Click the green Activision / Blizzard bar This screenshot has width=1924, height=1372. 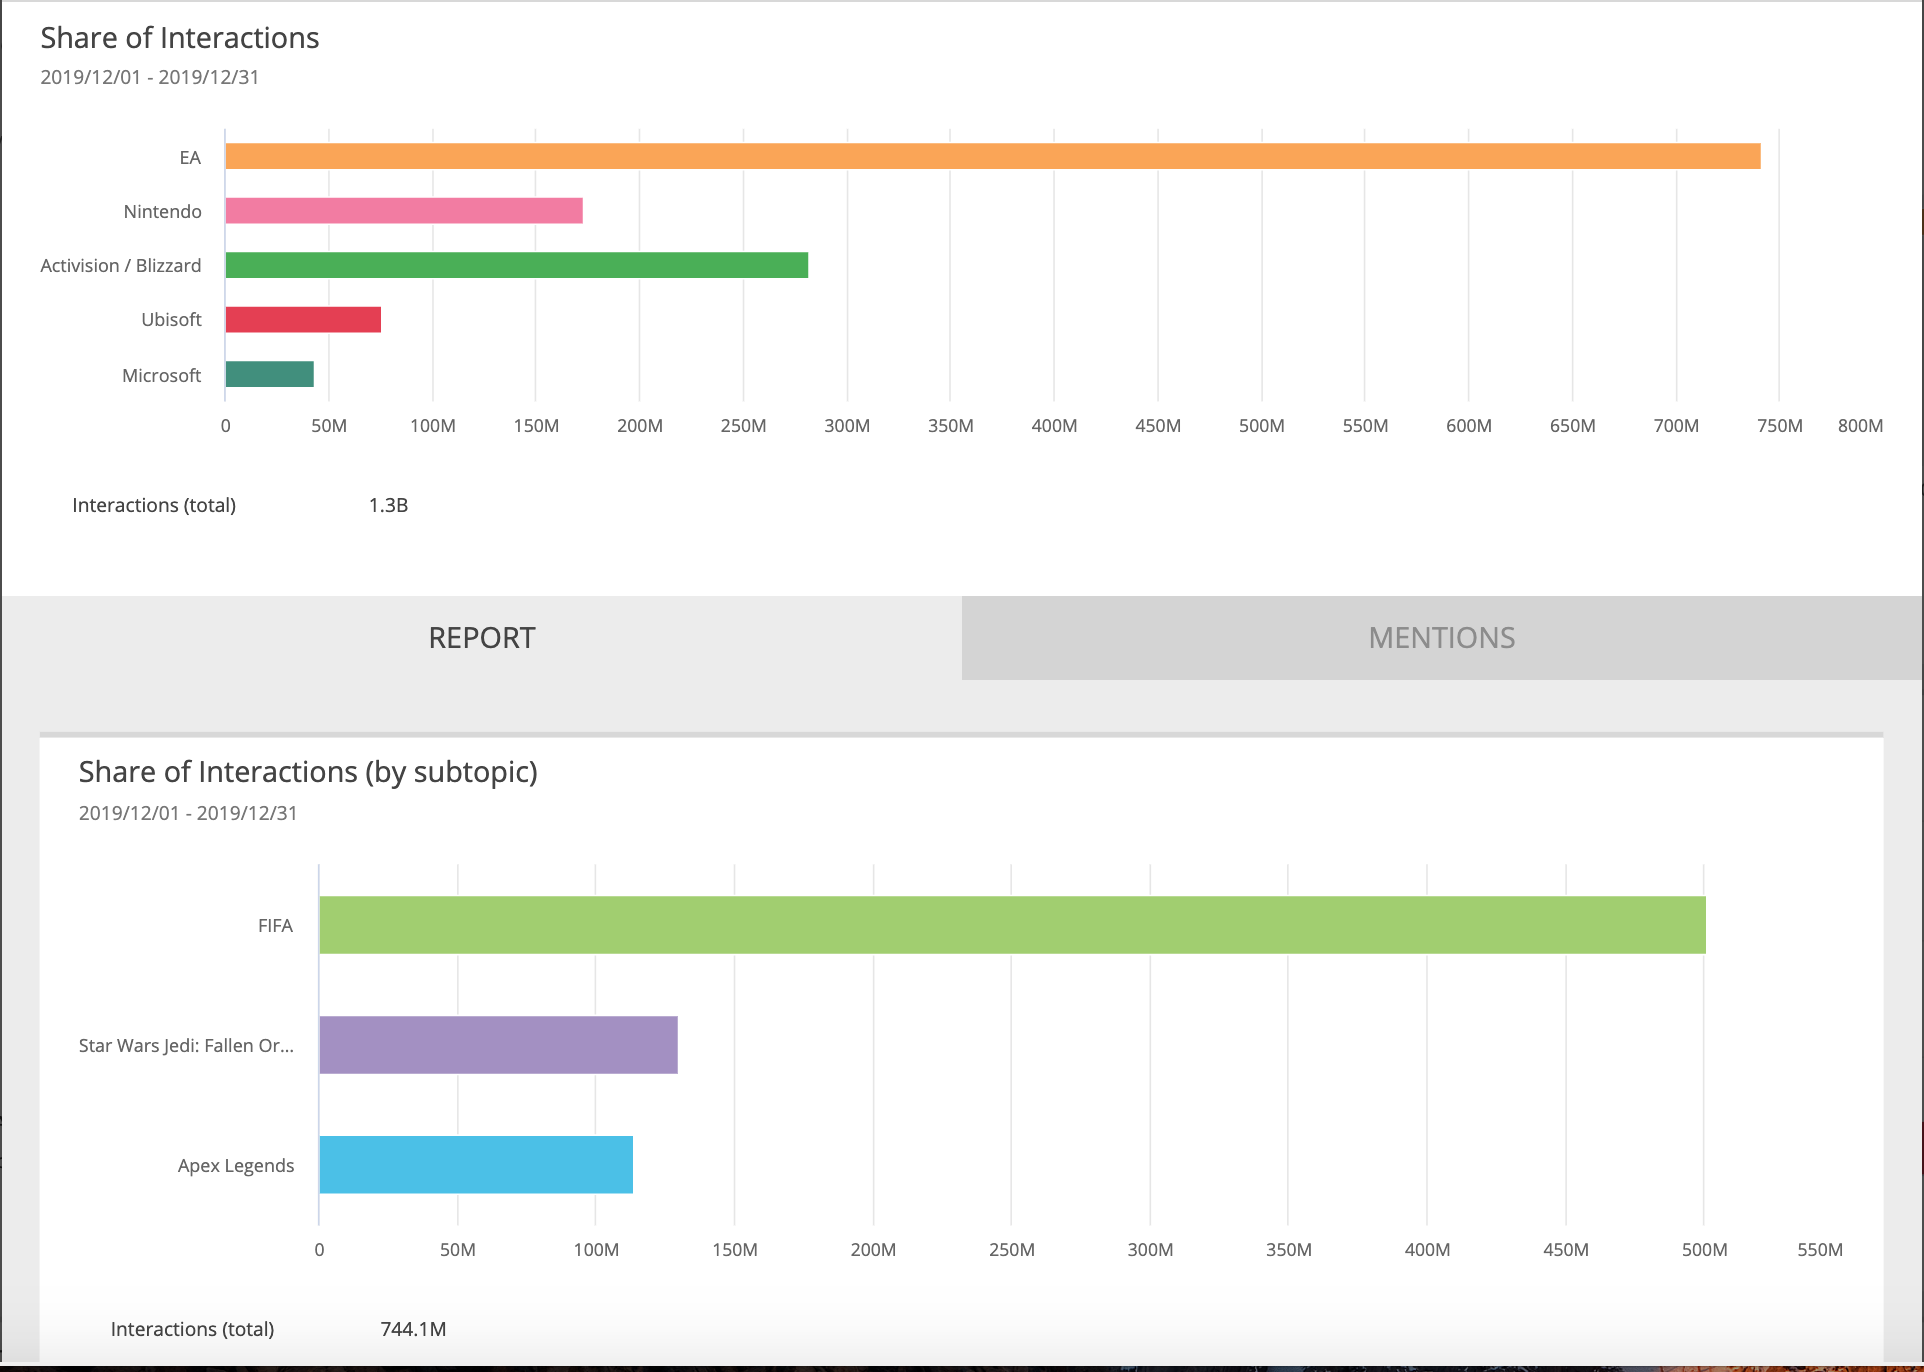pos(517,265)
